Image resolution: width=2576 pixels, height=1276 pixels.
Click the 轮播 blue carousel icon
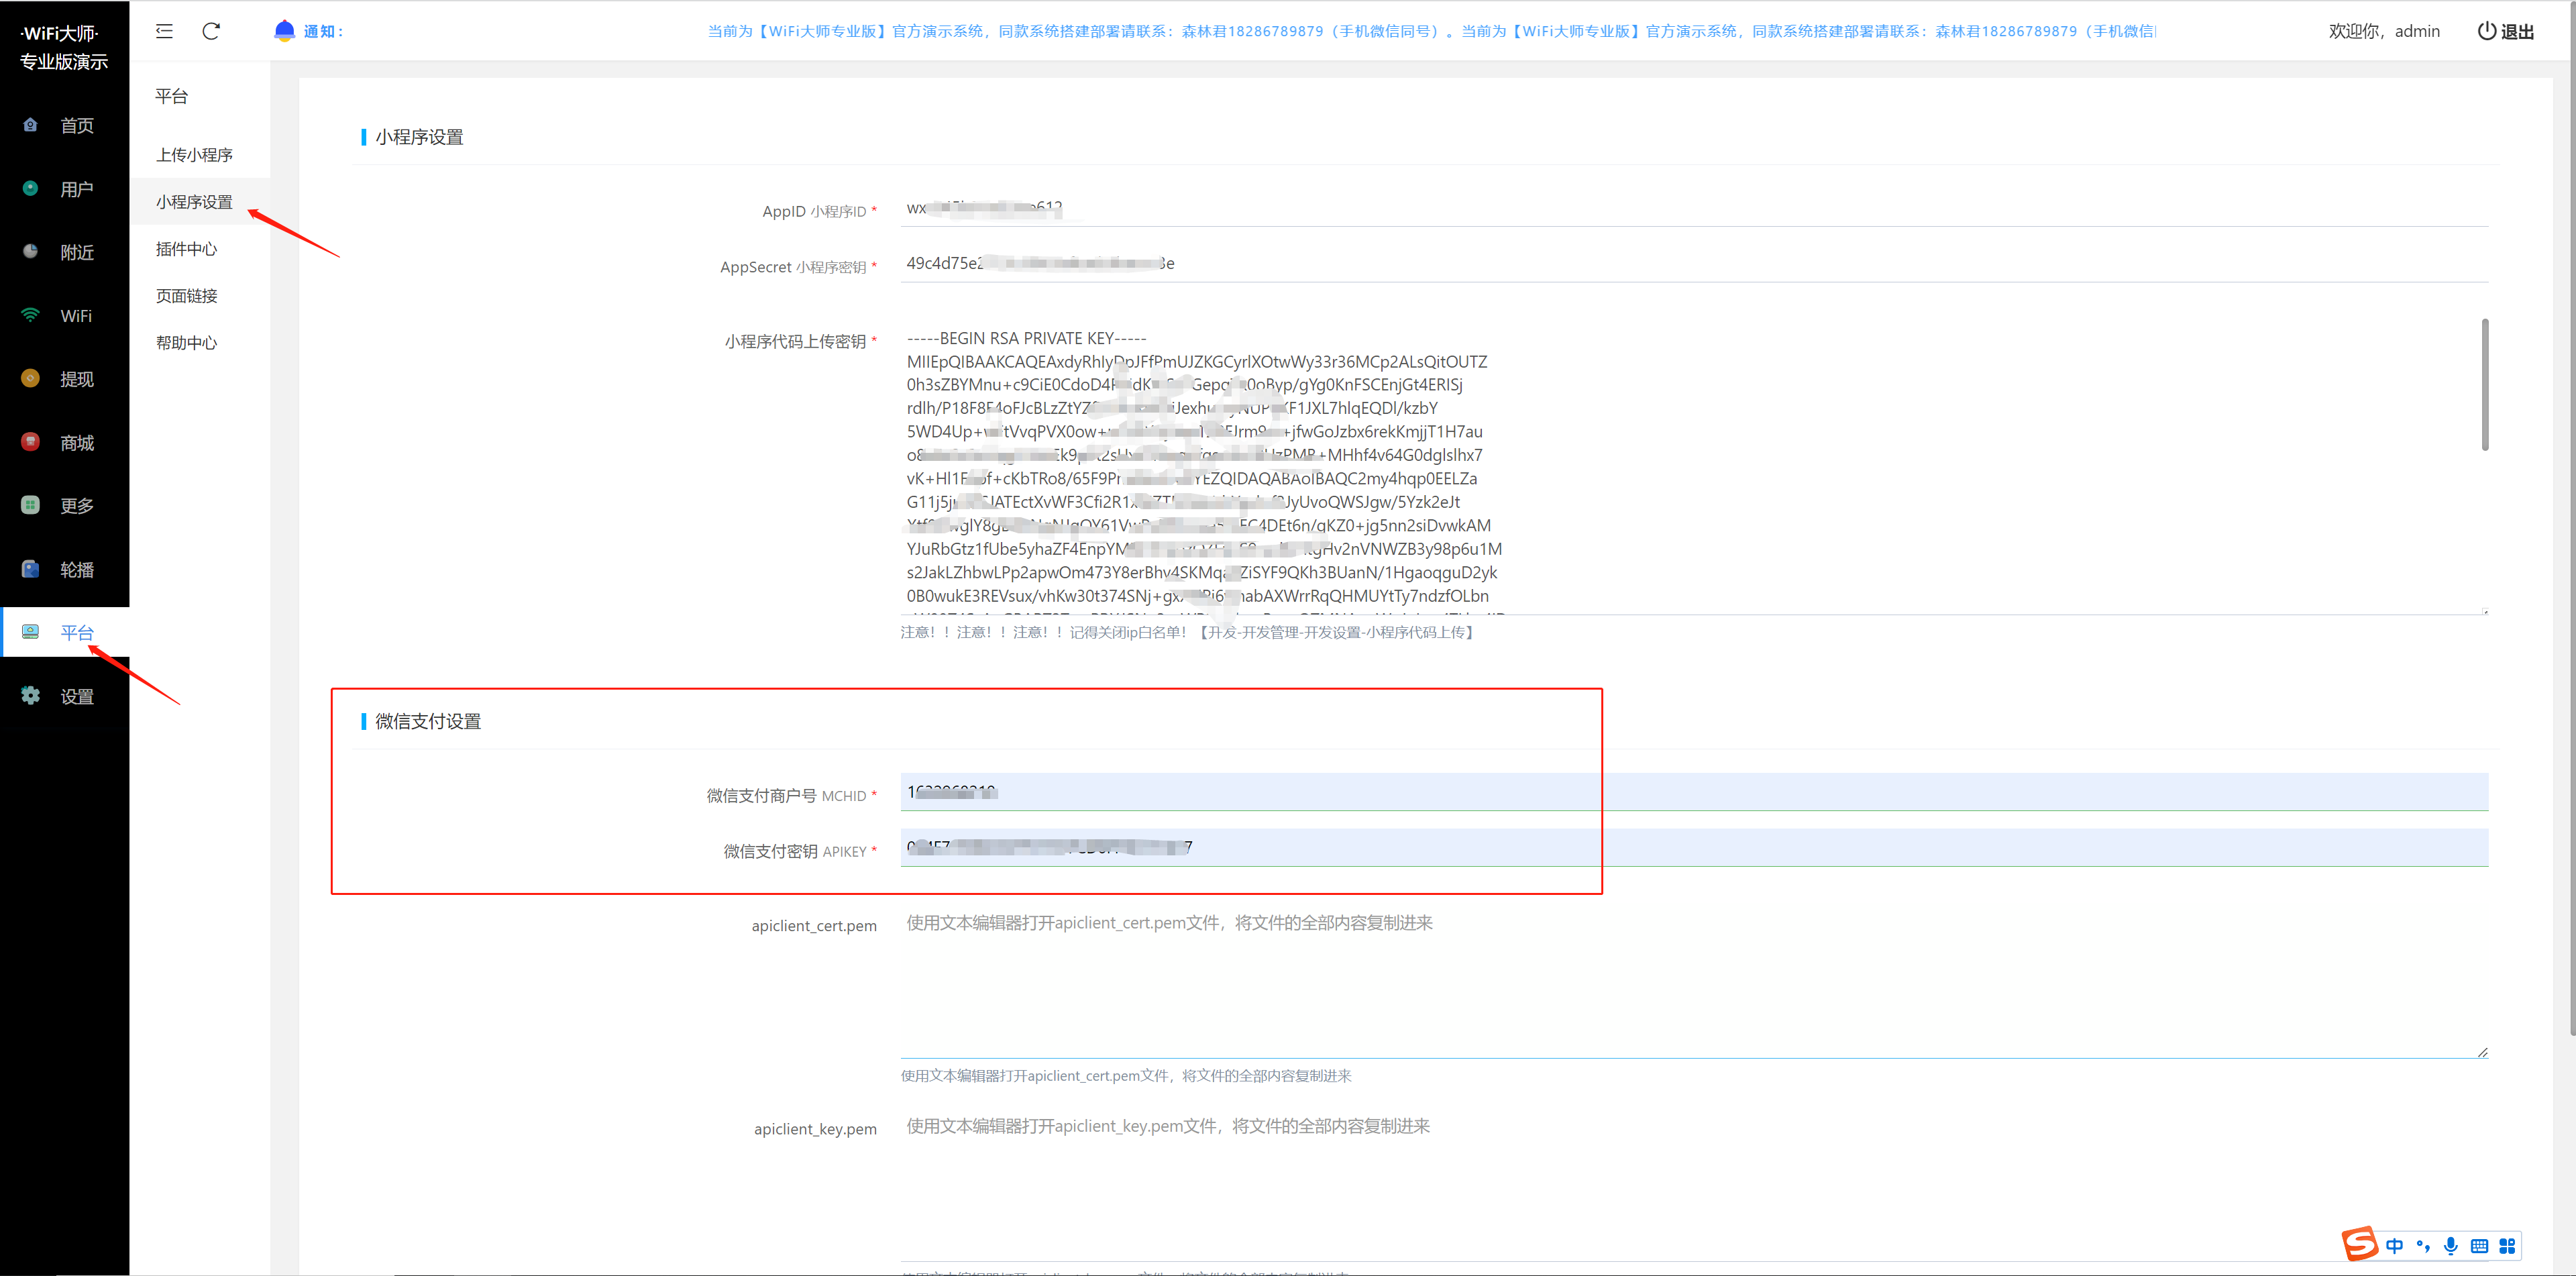tap(30, 569)
